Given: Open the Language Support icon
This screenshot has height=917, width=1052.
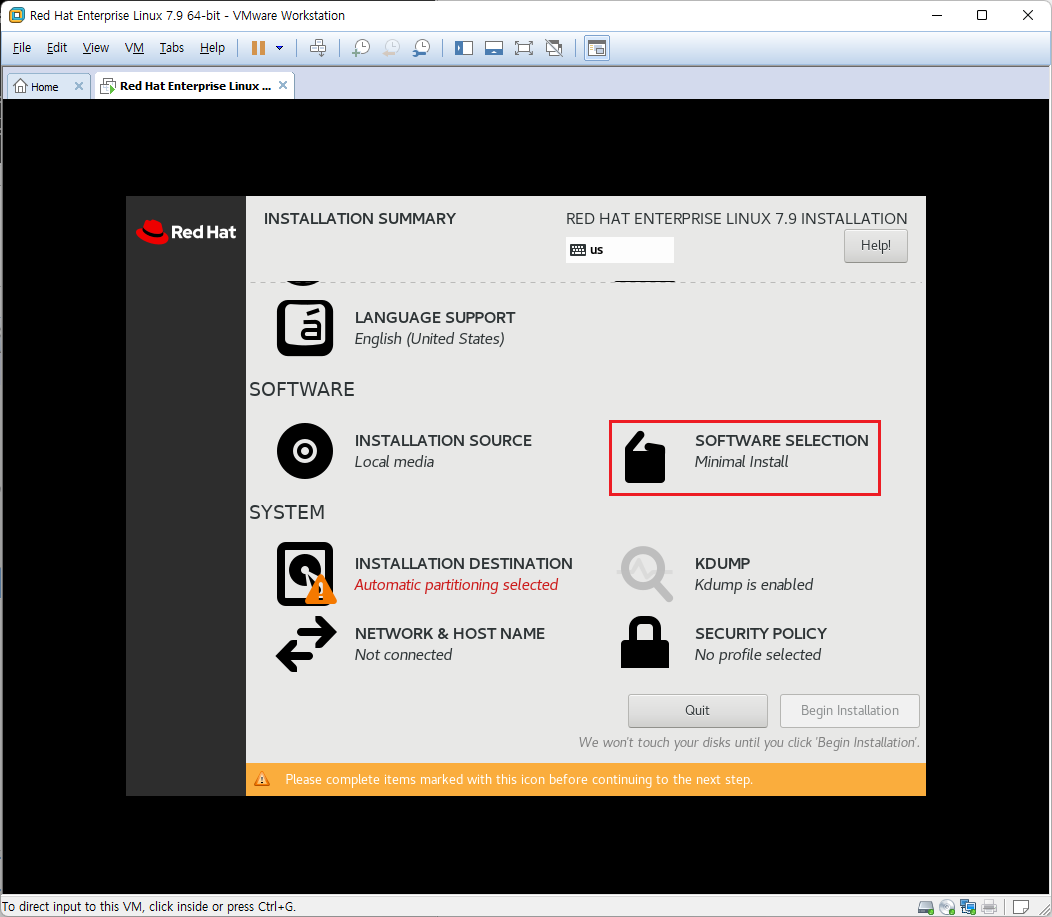Looking at the screenshot, I should (x=305, y=328).
